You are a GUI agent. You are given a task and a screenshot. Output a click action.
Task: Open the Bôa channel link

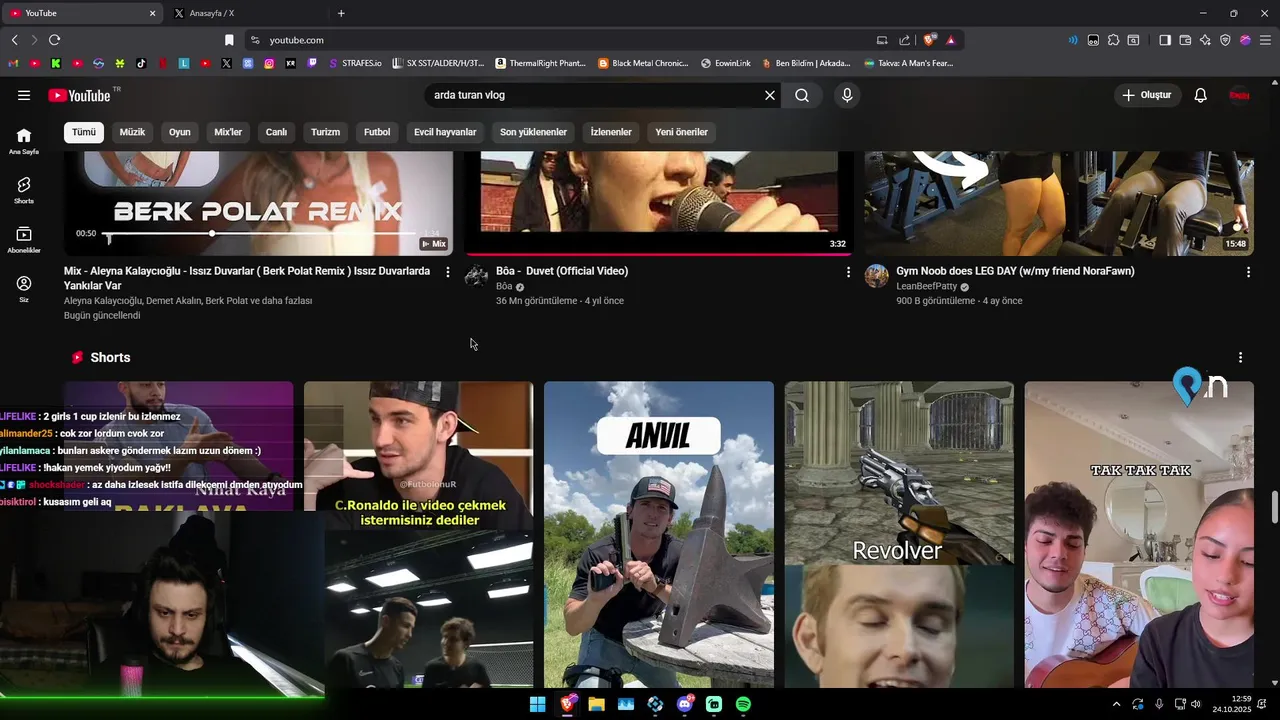click(504, 286)
